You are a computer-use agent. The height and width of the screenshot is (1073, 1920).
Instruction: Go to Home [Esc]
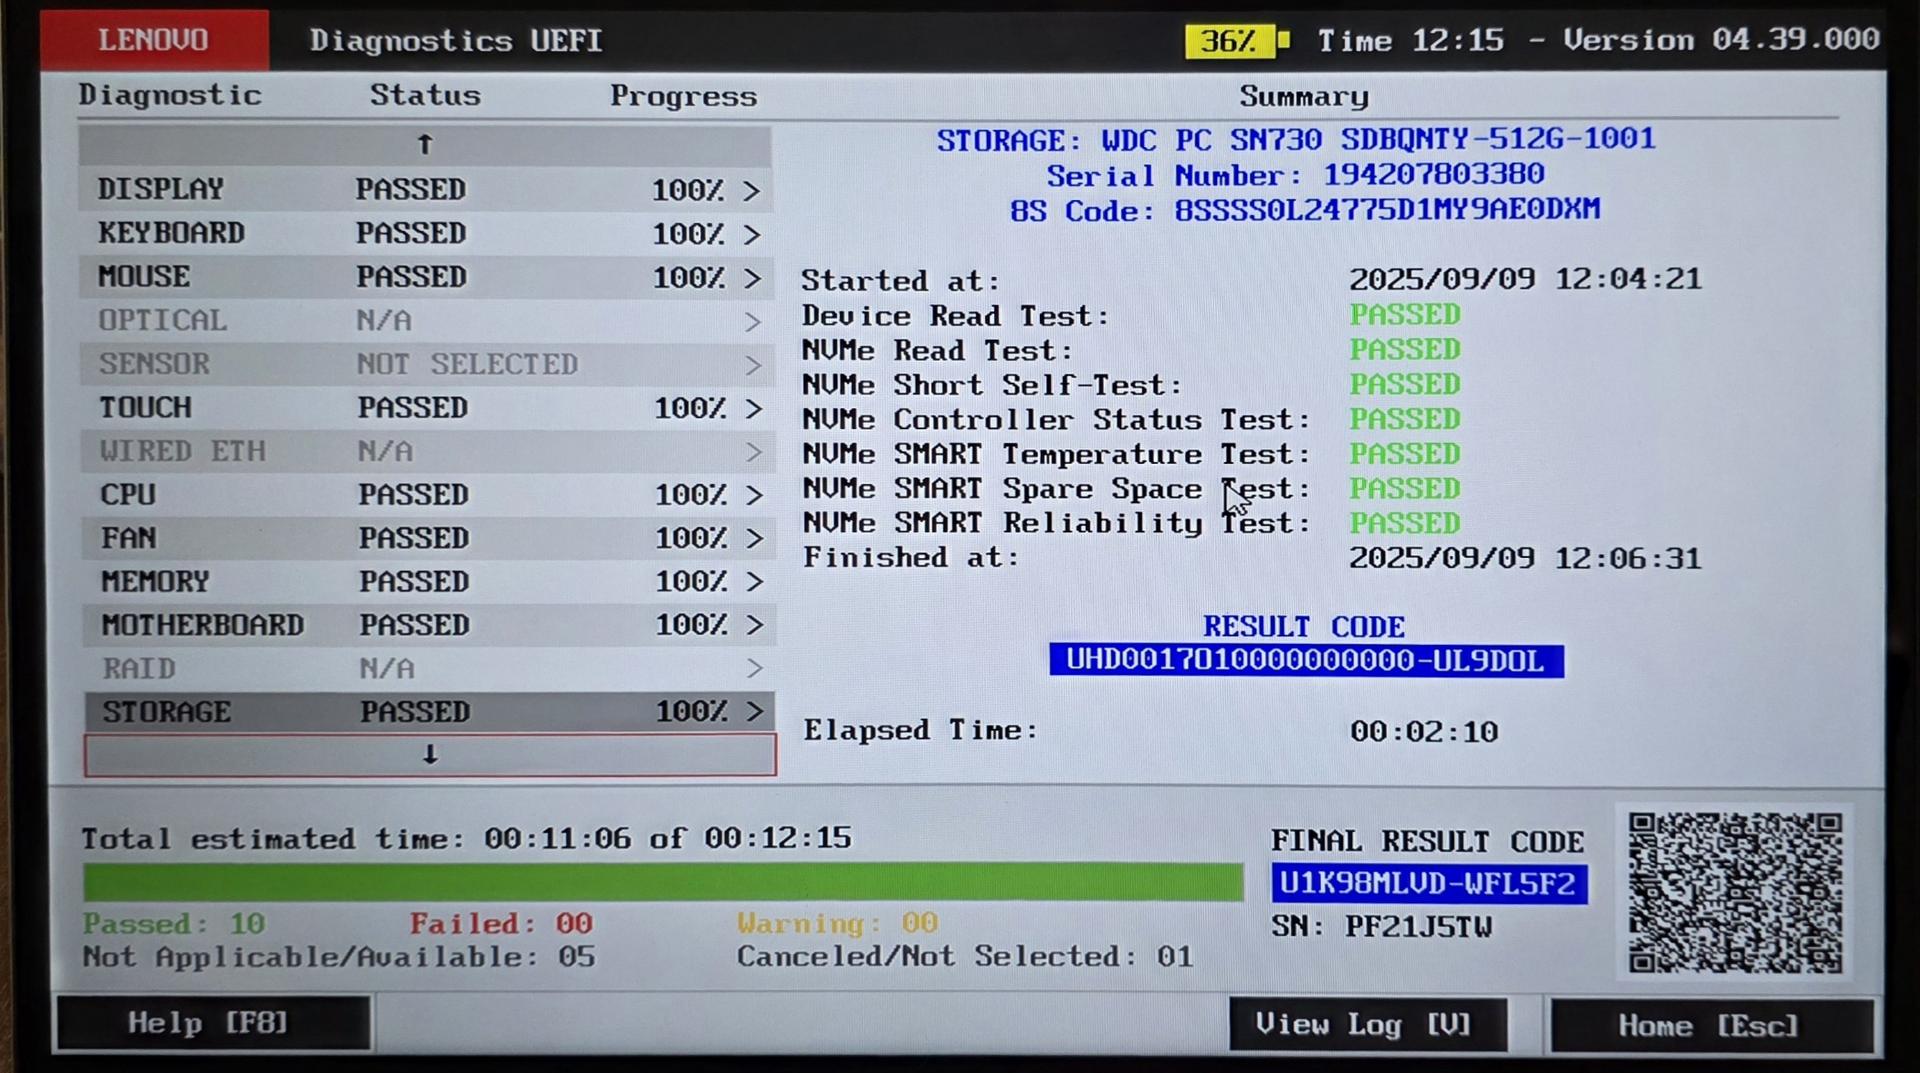[1711, 1025]
